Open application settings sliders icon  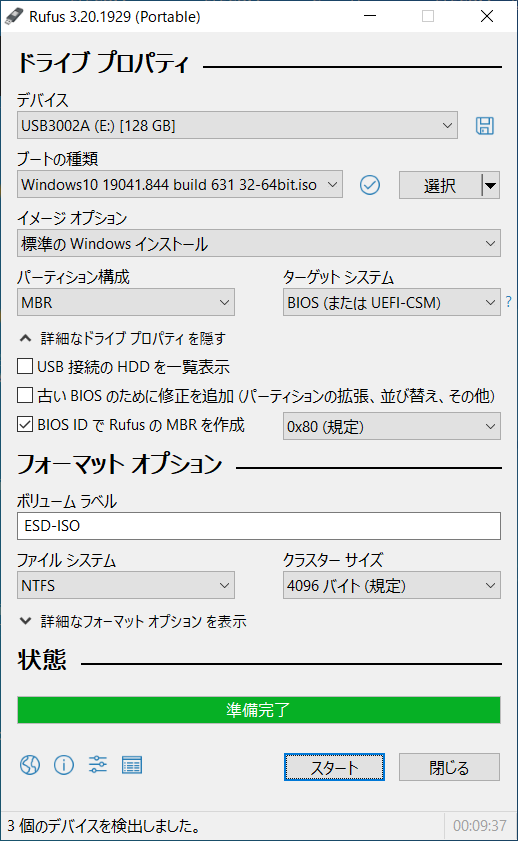(98, 764)
